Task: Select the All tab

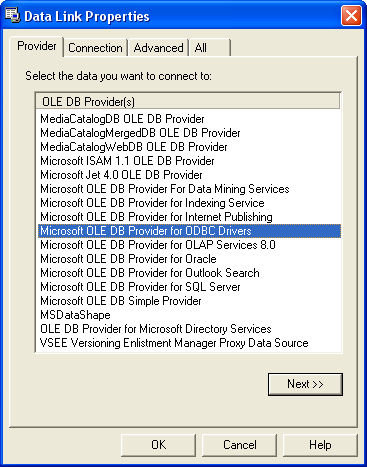Action: [210, 48]
